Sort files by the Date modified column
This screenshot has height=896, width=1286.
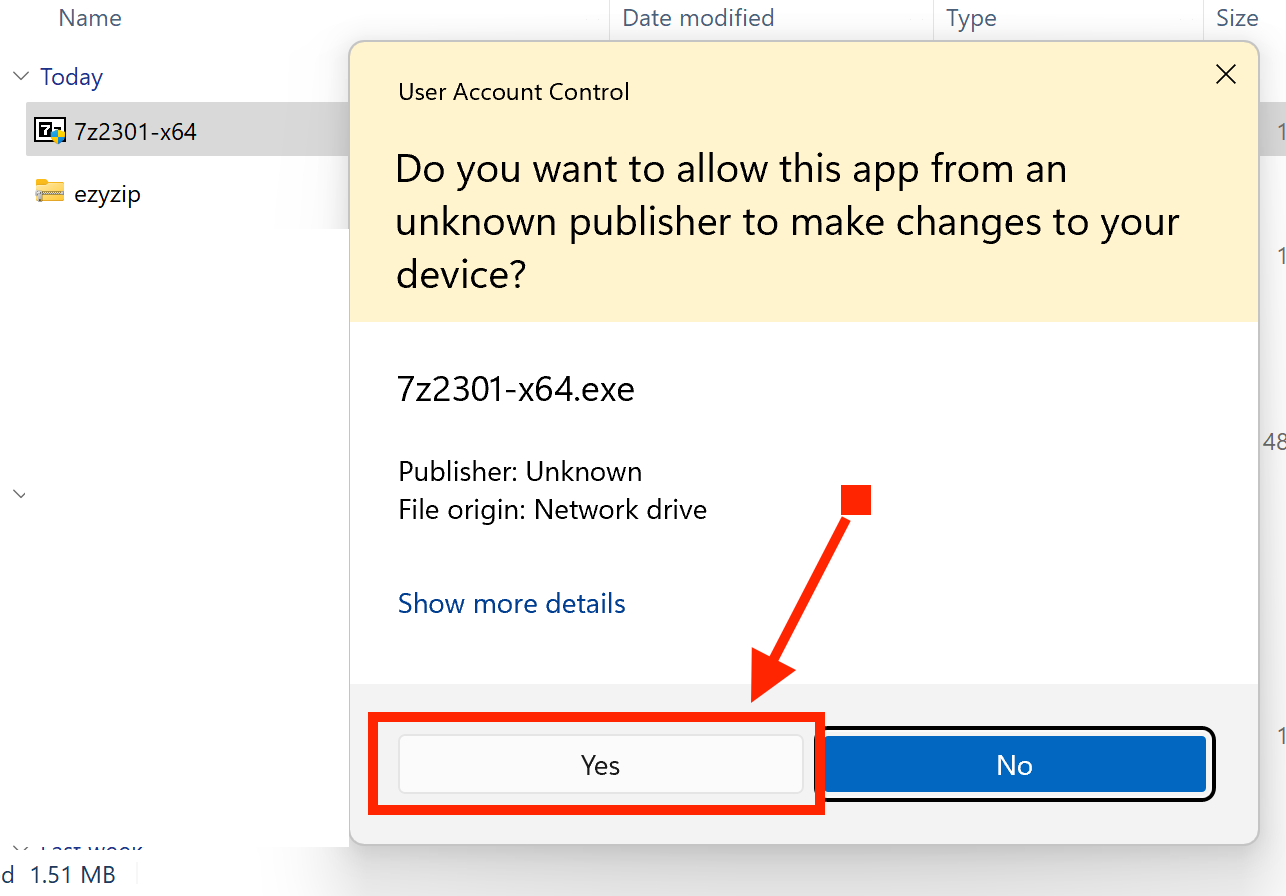(x=697, y=18)
